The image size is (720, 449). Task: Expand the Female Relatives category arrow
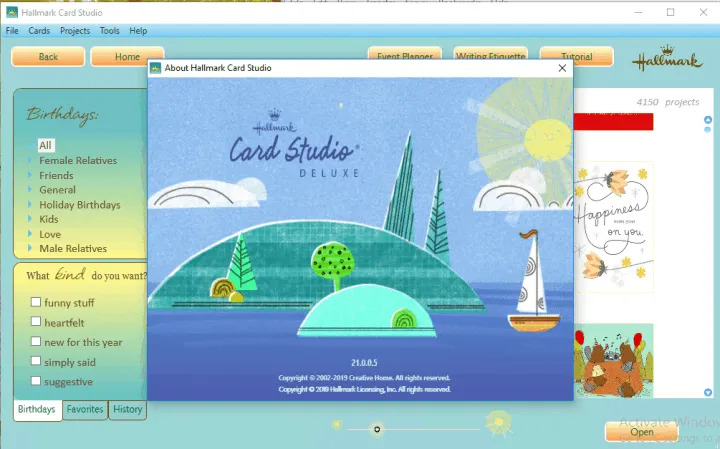(30, 160)
